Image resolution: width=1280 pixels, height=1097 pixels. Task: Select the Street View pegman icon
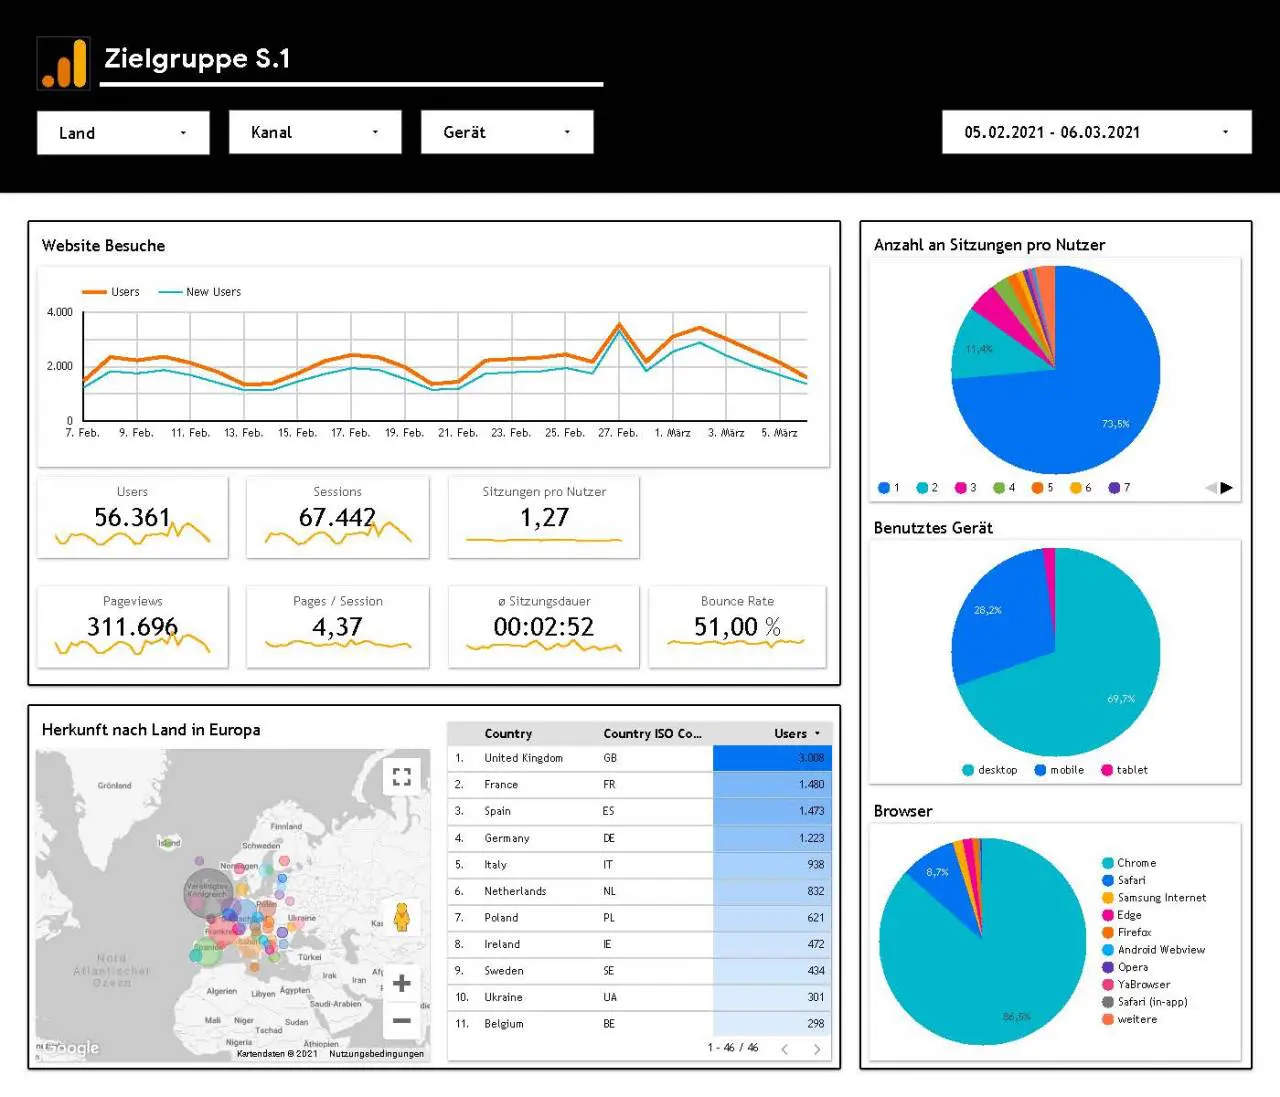401,917
